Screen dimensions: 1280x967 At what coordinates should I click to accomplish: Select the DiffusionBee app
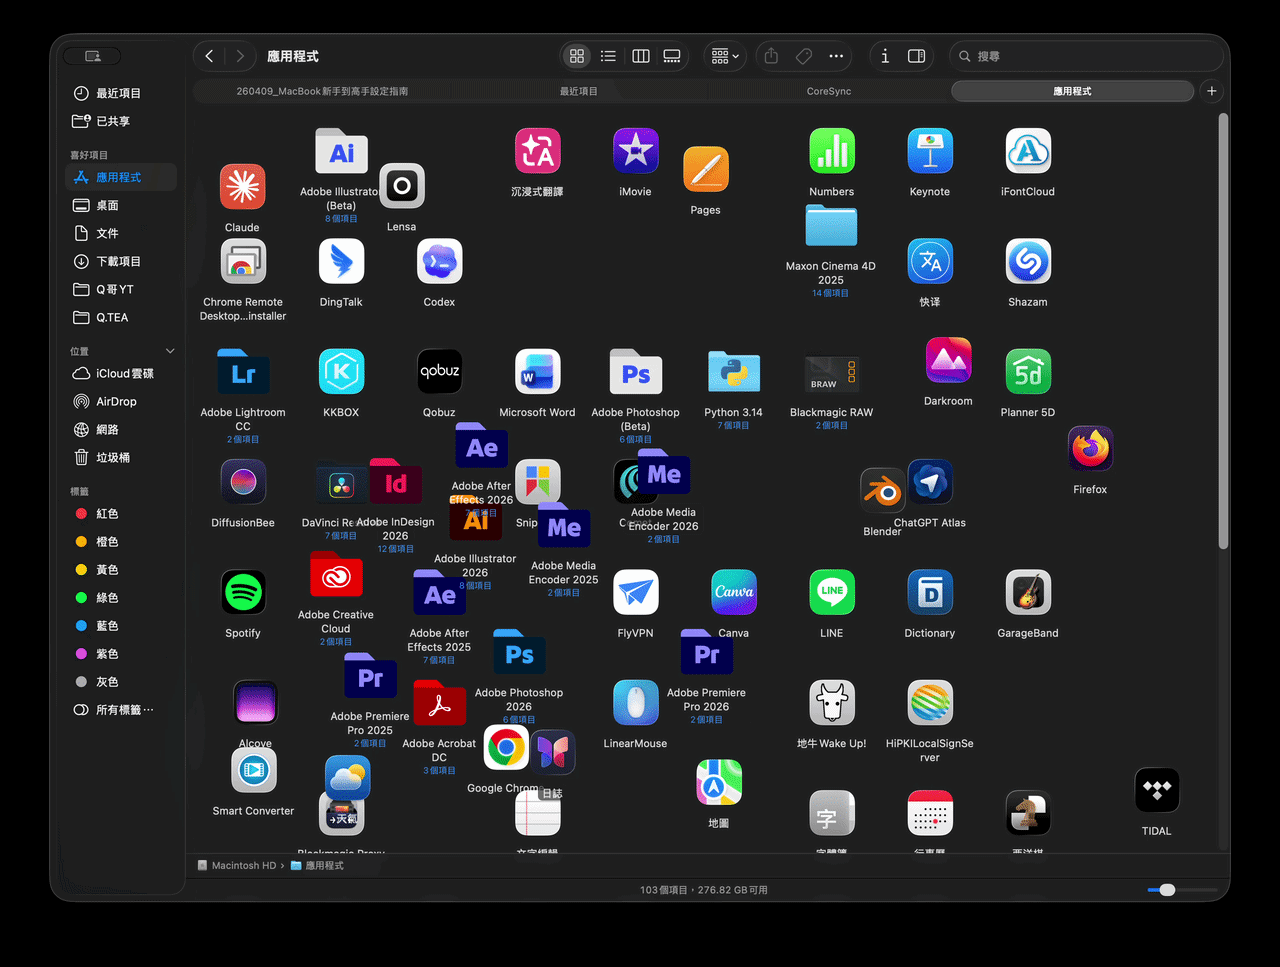[x=243, y=482]
